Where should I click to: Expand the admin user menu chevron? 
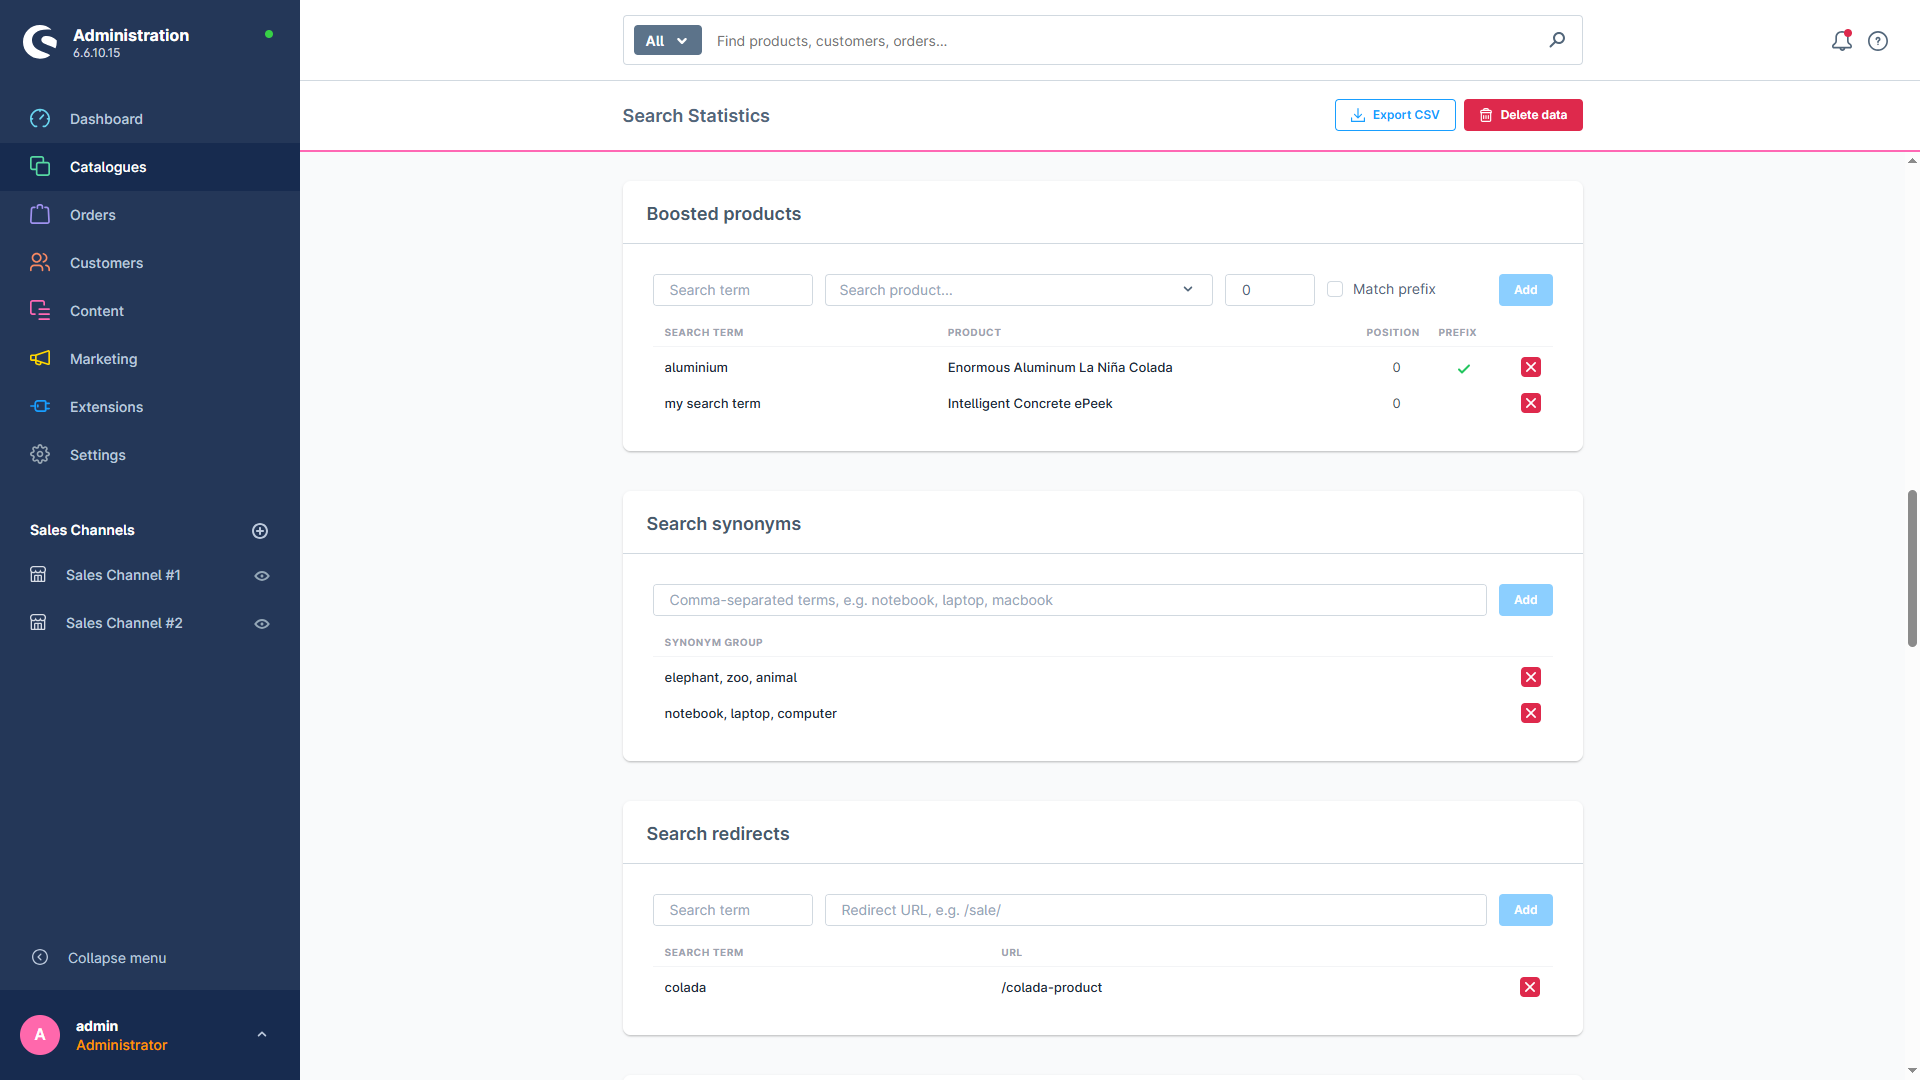pyautogui.click(x=262, y=1035)
